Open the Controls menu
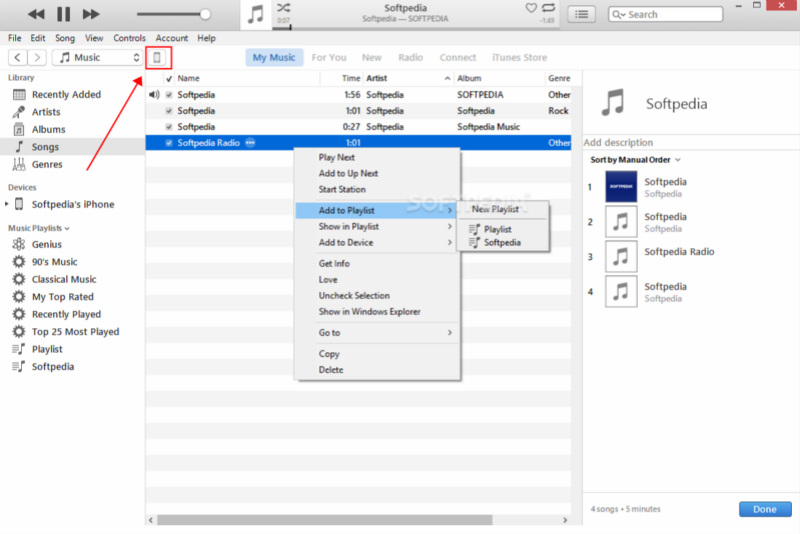The width and height of the screenshot is (800, 534). coord(129,38)
